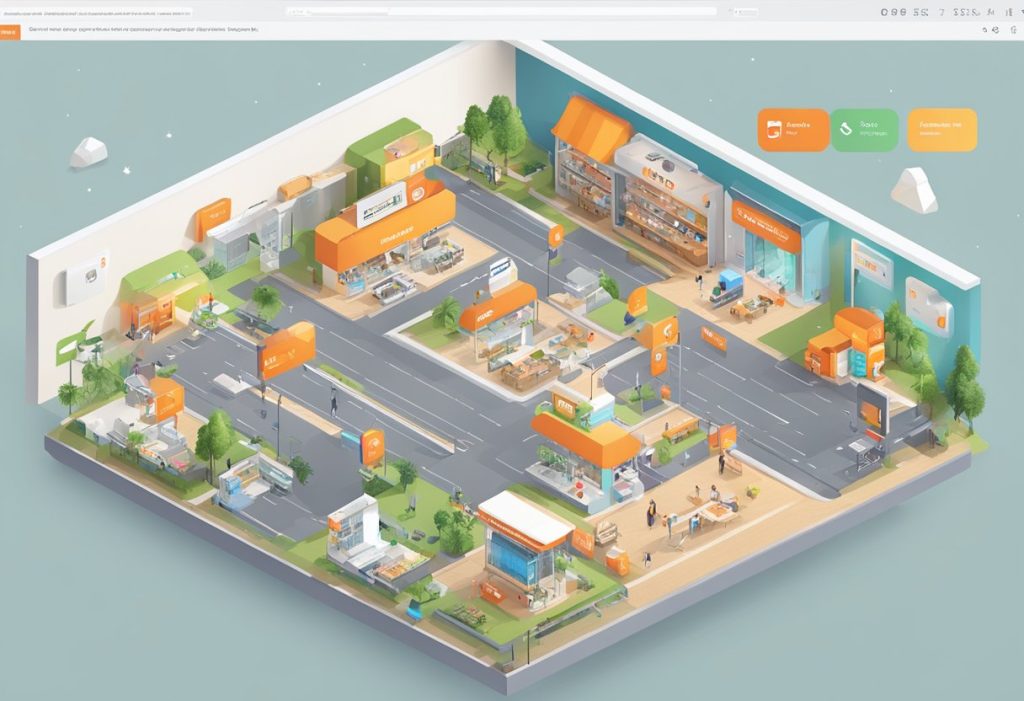1024x701 pixels.
Task: Click the orange map marker beside the front park
Action: 372,445
